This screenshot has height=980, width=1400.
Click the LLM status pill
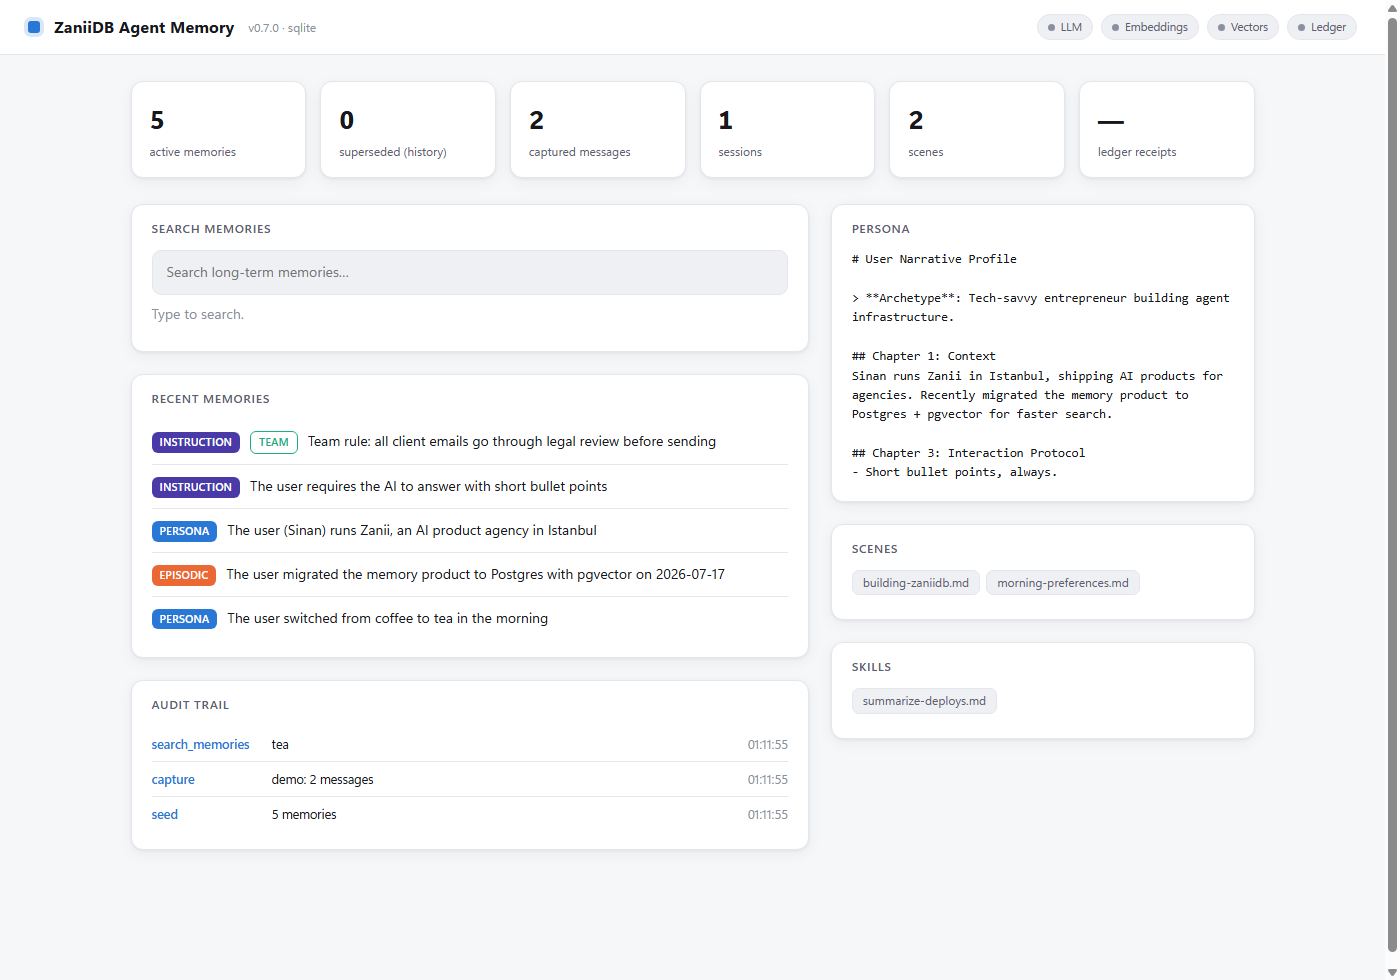[1065, 27]
